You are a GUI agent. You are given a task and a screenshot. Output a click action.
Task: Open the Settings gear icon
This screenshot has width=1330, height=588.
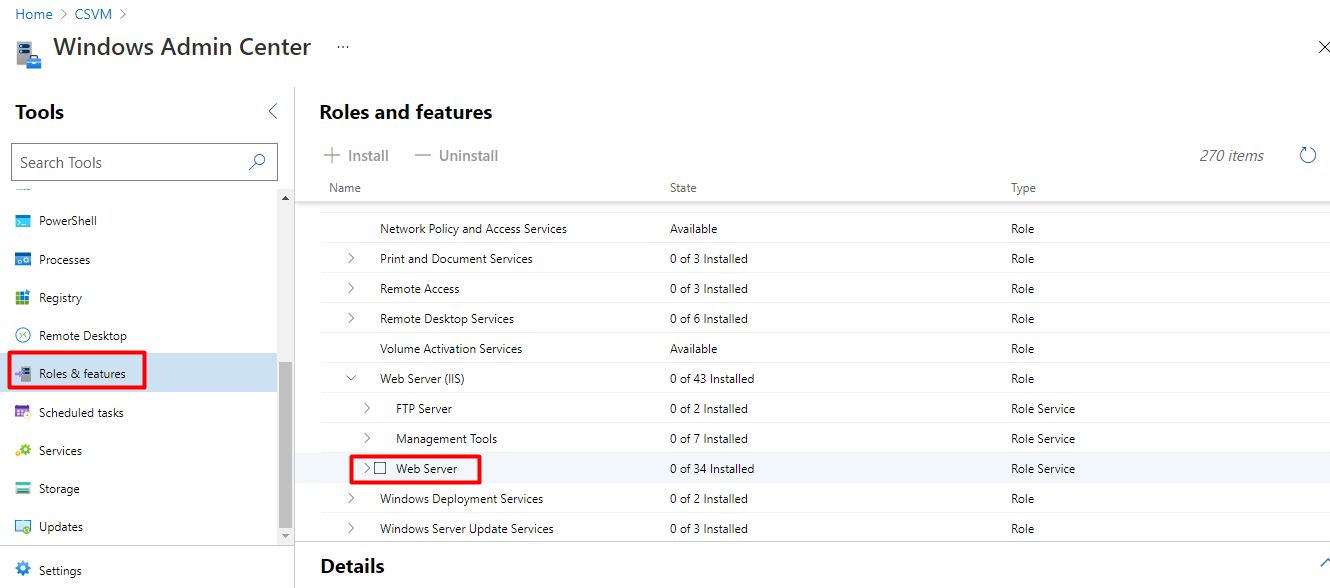(23, 570)
